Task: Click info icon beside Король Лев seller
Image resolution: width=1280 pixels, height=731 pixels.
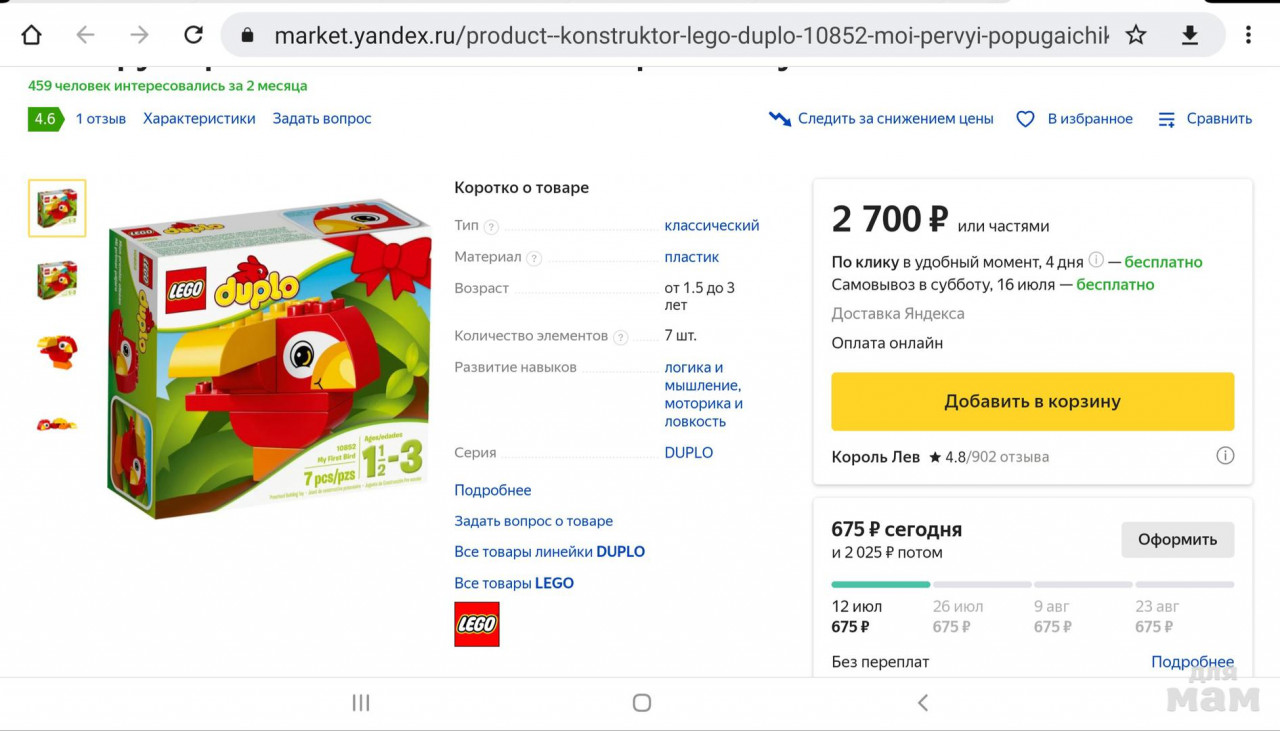Action: tap(1225, 456)
